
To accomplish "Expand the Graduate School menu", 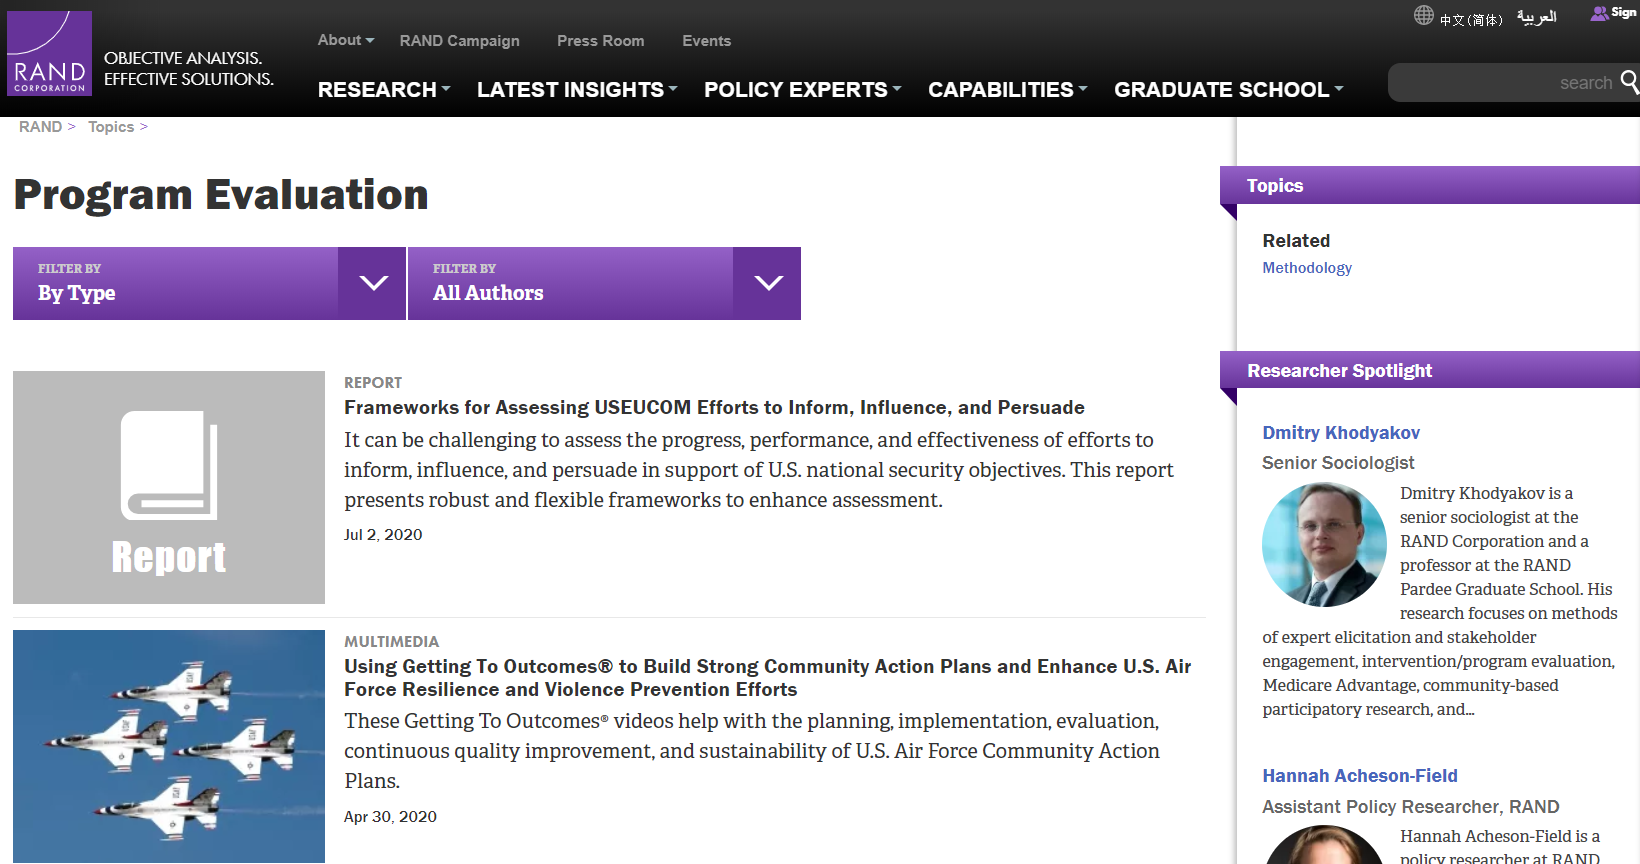I will click(1229, 90).
